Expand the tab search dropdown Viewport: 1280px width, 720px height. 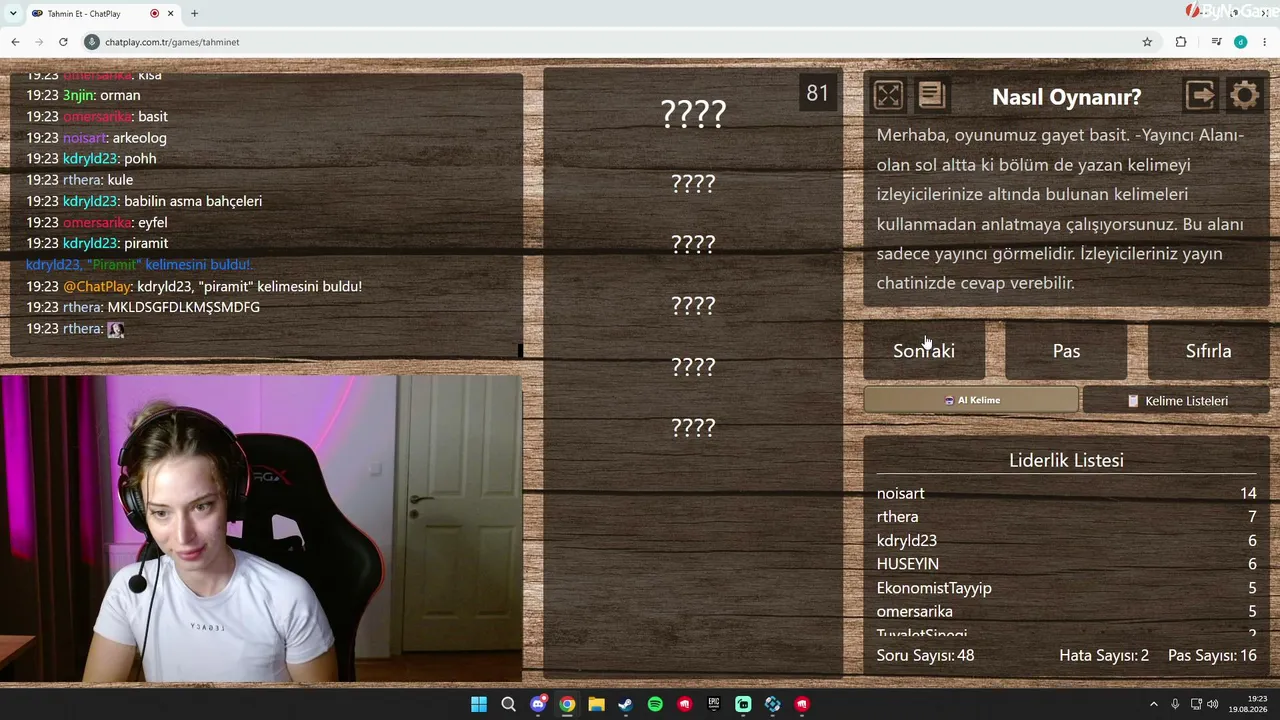click(x=13, y=13)
